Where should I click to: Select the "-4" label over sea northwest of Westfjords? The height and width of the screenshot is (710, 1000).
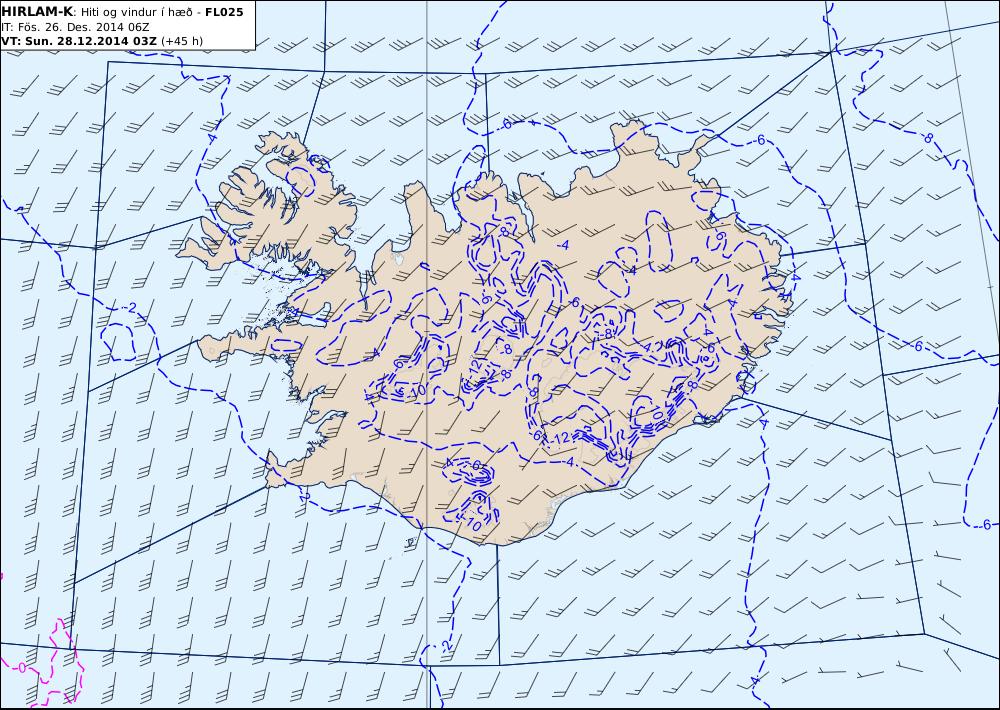point(211,138)
